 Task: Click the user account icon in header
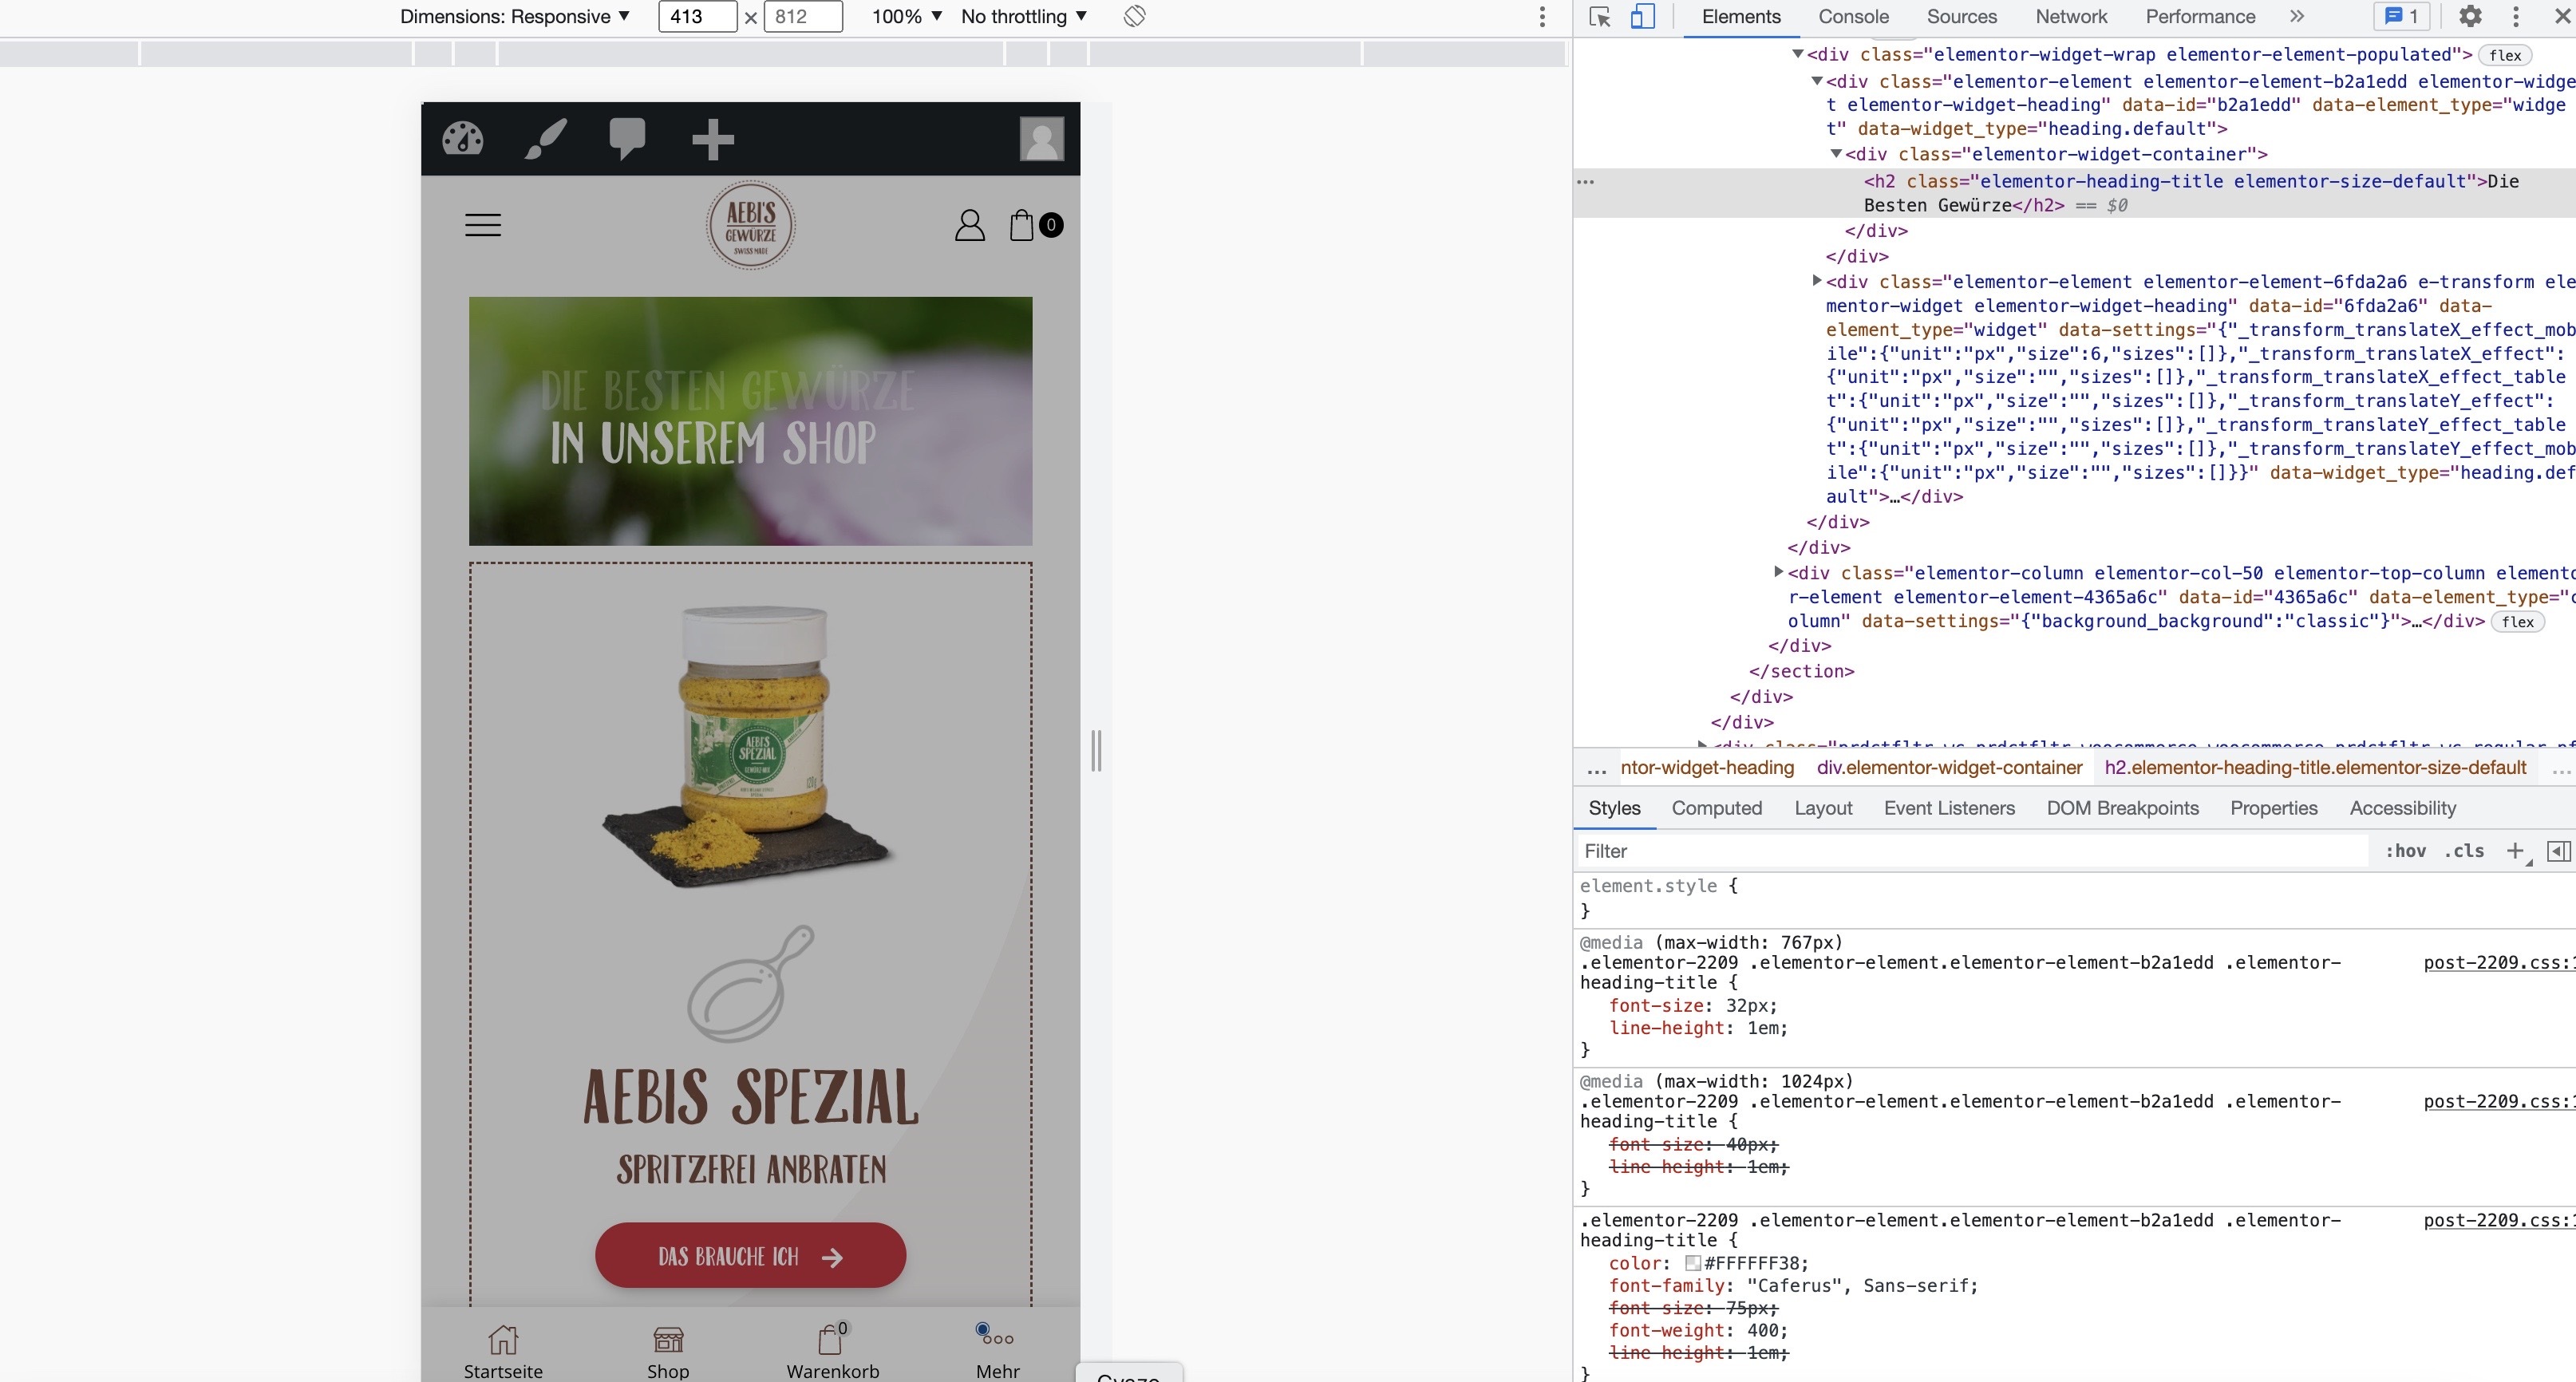coord(969,225)
